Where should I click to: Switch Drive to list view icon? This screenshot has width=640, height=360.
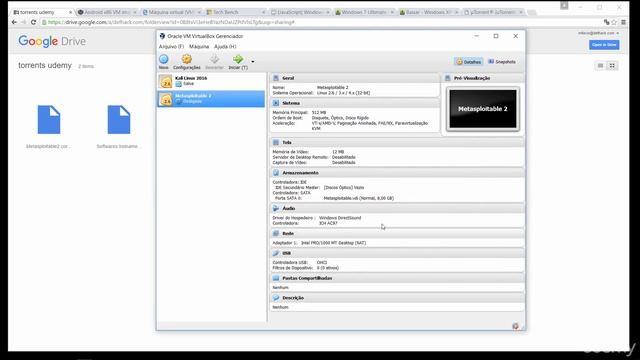[600, 66]
